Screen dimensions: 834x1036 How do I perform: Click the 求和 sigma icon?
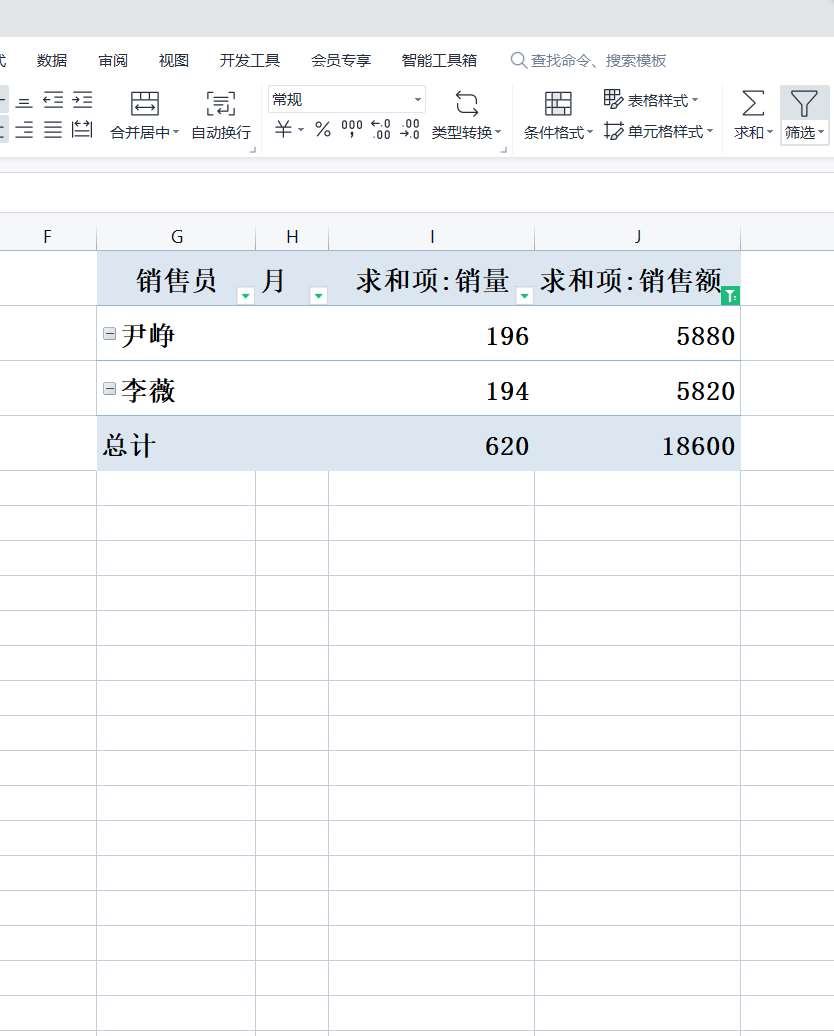click(753, 104)
